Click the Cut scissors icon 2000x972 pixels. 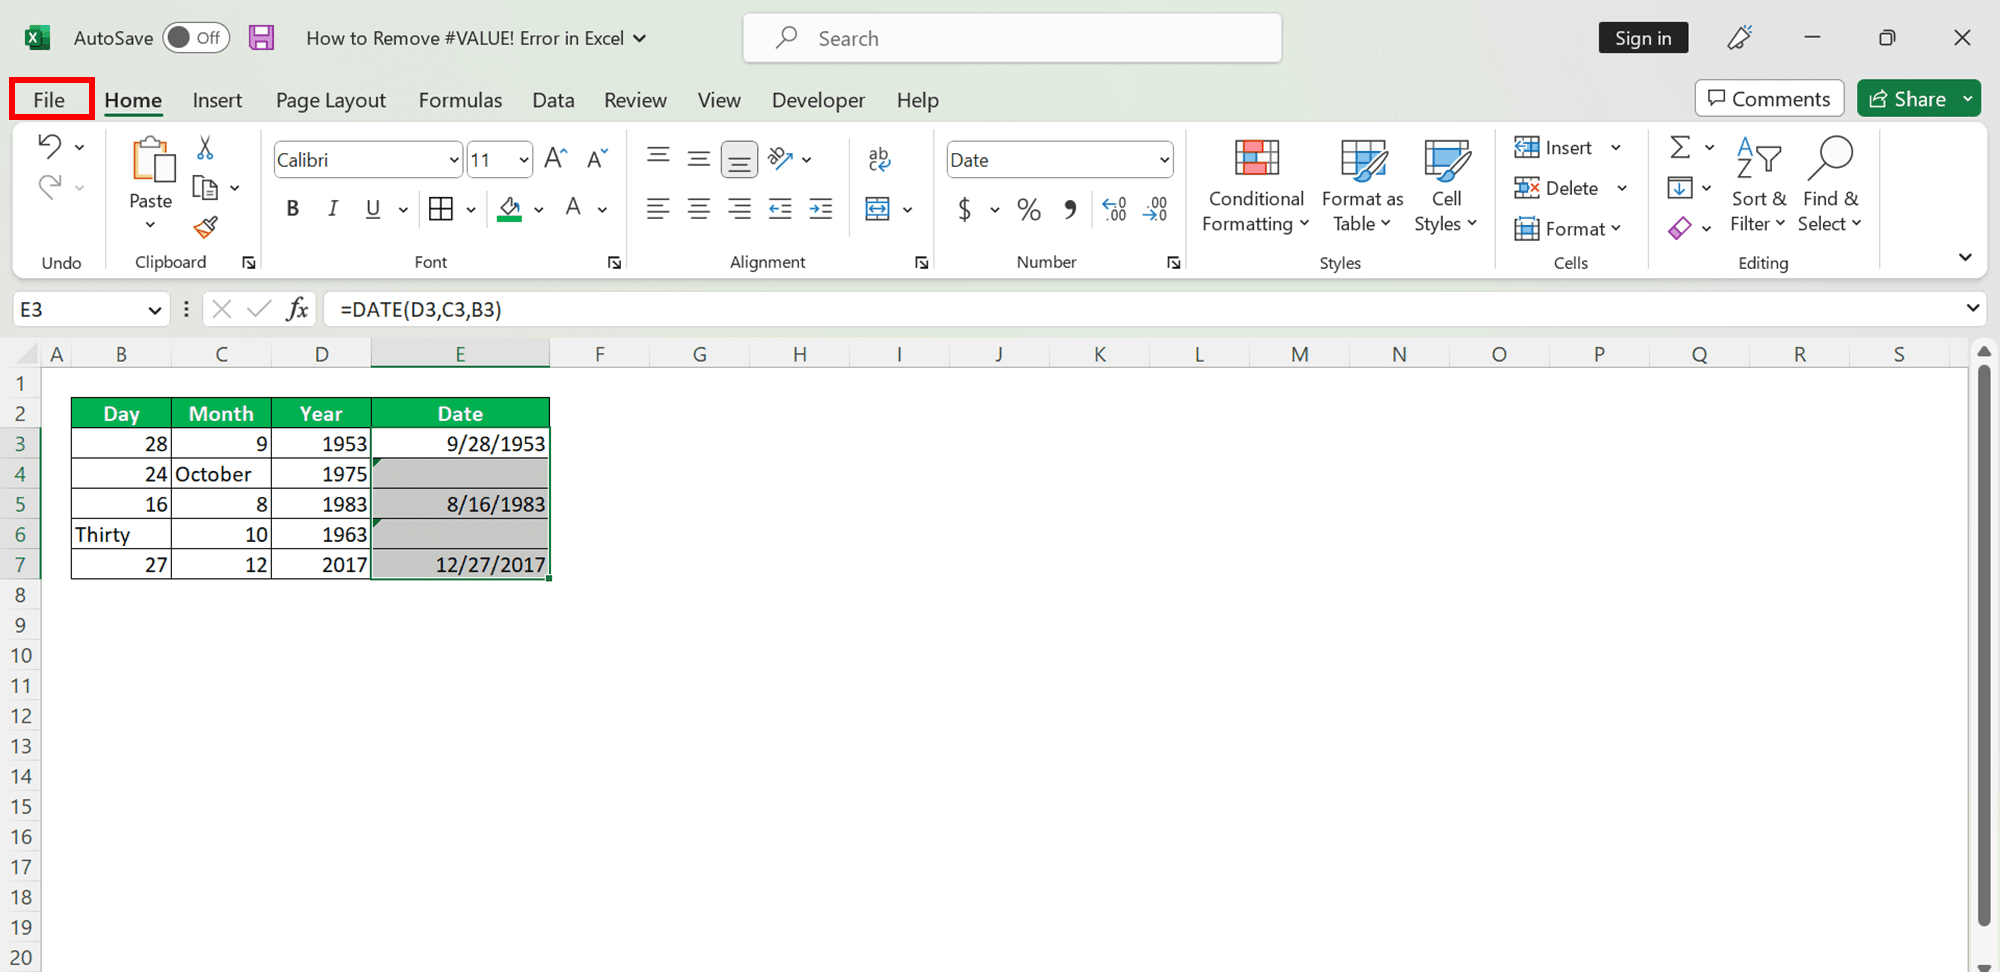pos(205,148)
